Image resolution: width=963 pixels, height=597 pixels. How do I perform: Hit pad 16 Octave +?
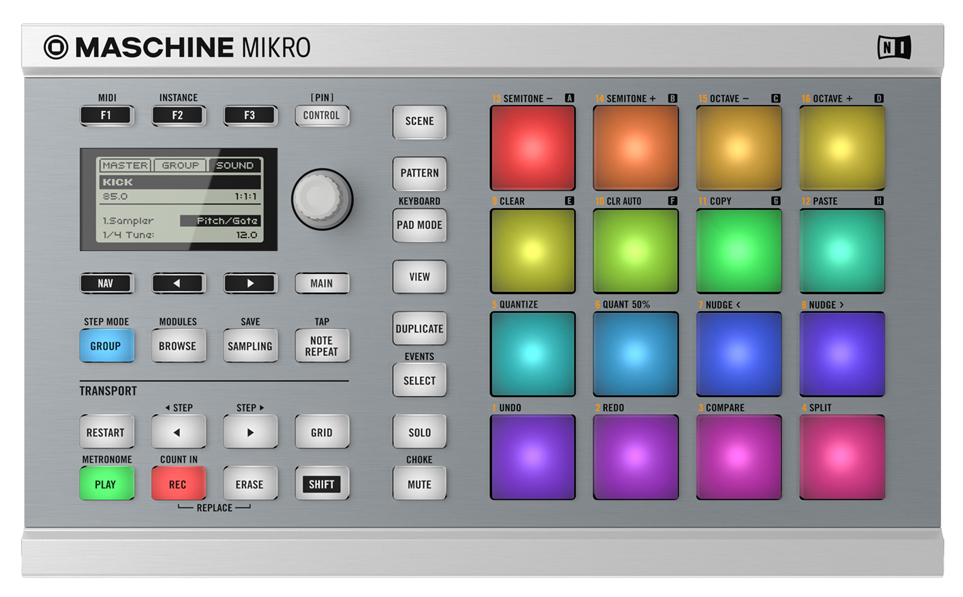(x=842, y=147)
